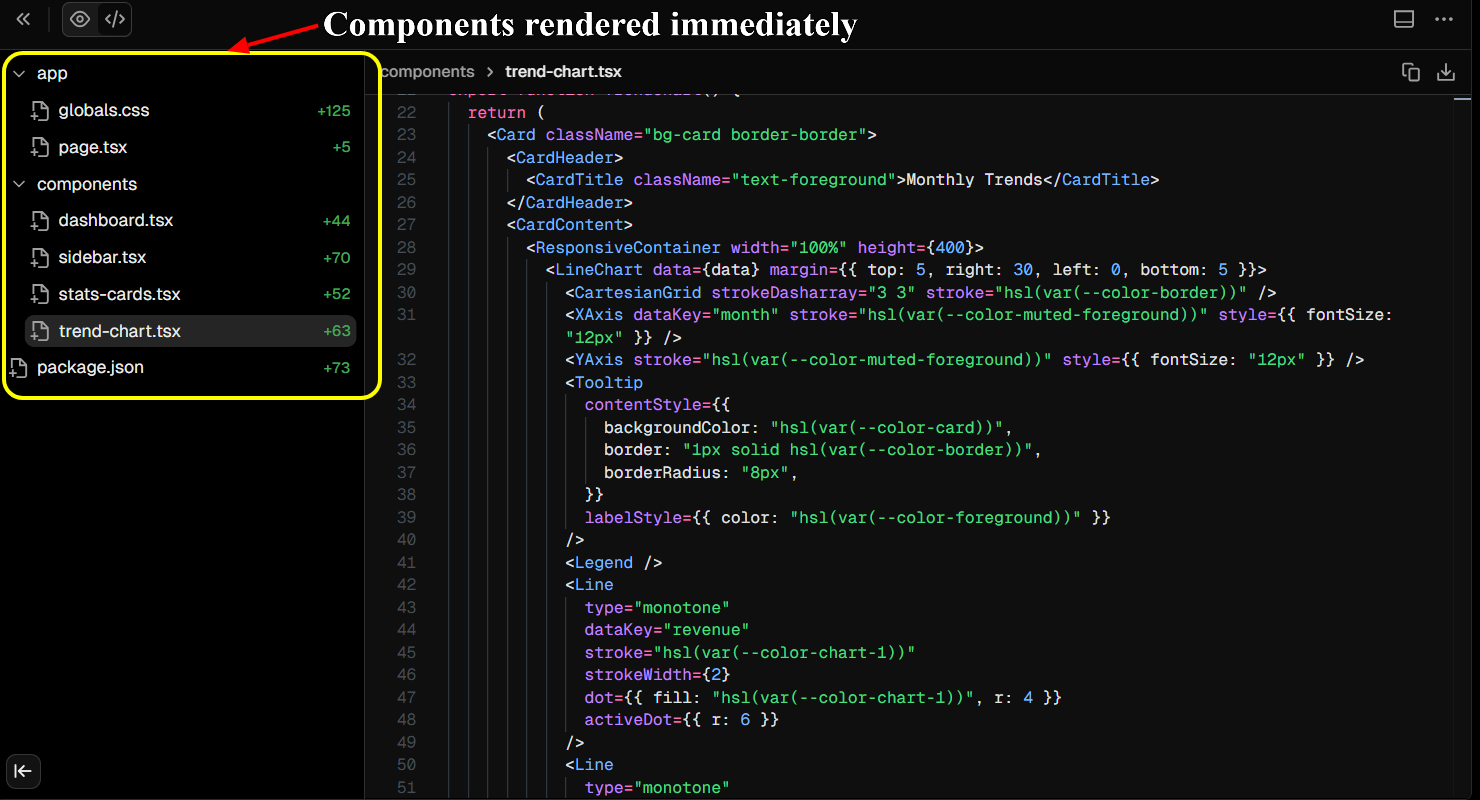The image size is (1480, 800).
Task: Select stats-cards.tsx in file tree
Action: pyautogui.click(x=119, y=295)
